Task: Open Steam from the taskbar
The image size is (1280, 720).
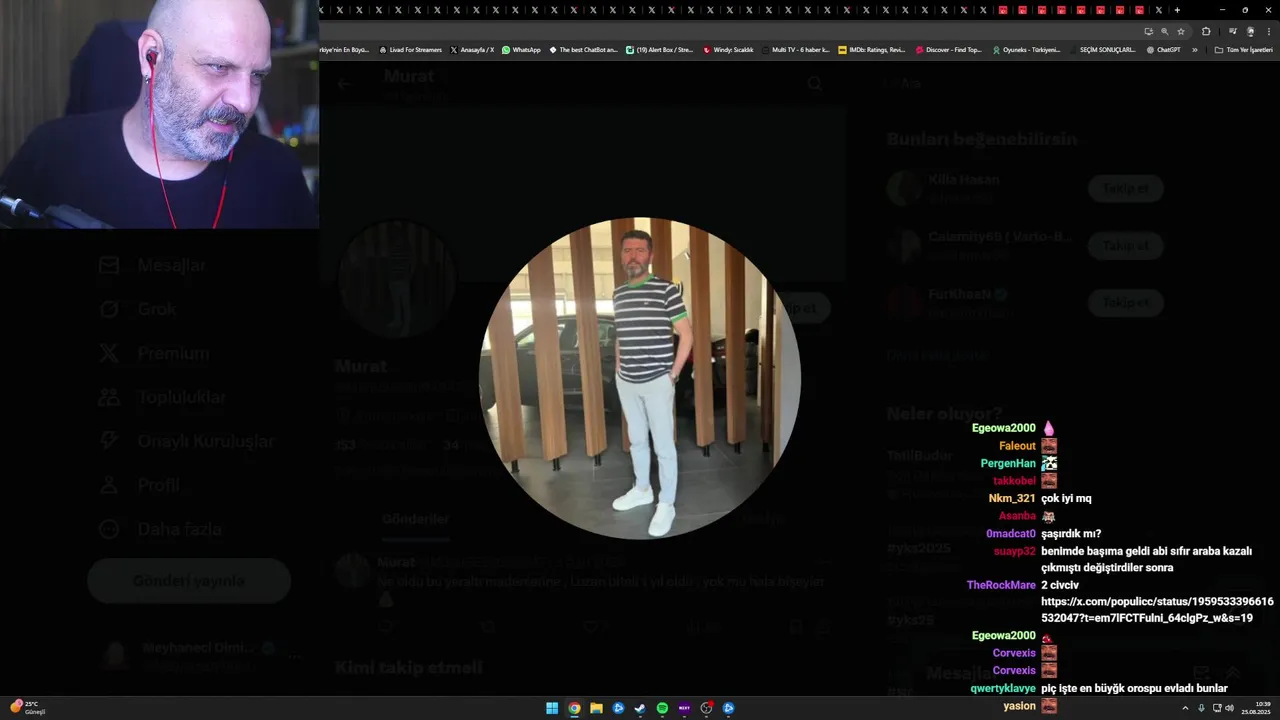Action: pos(640,708)
